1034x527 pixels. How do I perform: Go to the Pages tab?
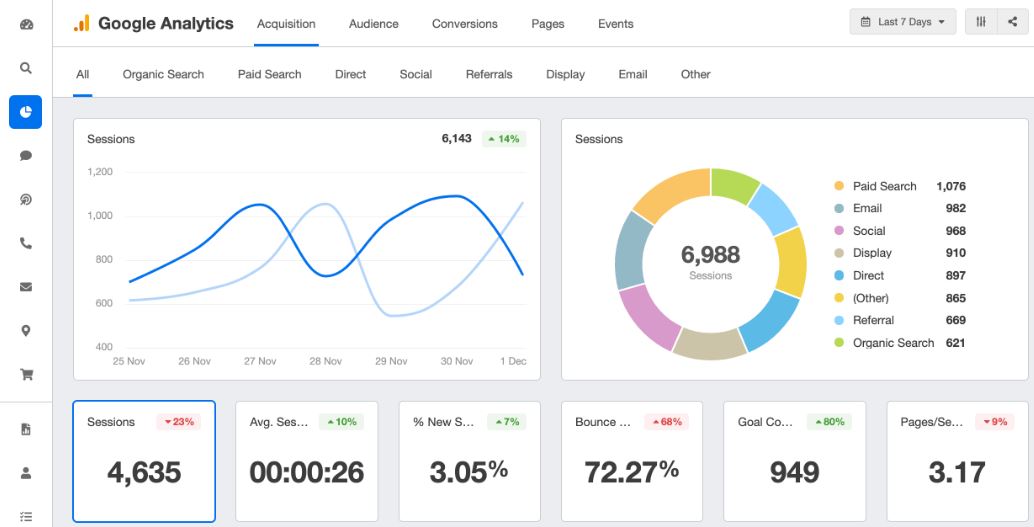pyautogui.click(x=548, y=24)
